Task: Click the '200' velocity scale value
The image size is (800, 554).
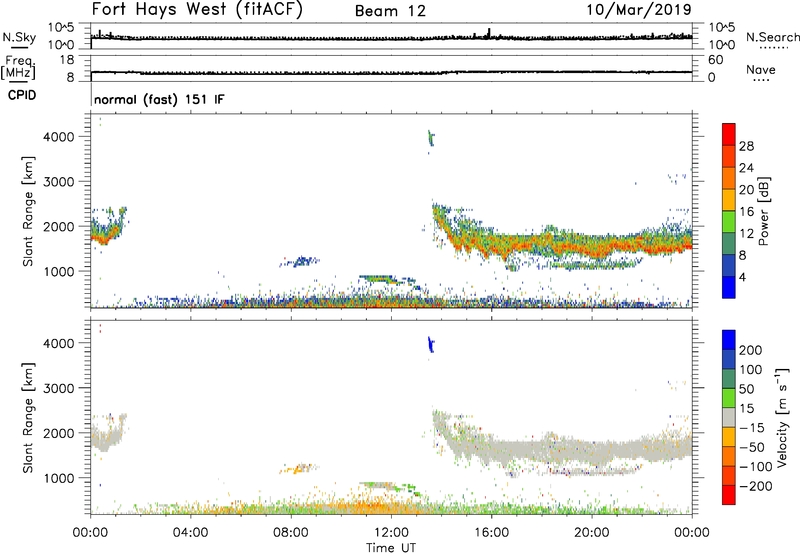Action: coord(751,350)
